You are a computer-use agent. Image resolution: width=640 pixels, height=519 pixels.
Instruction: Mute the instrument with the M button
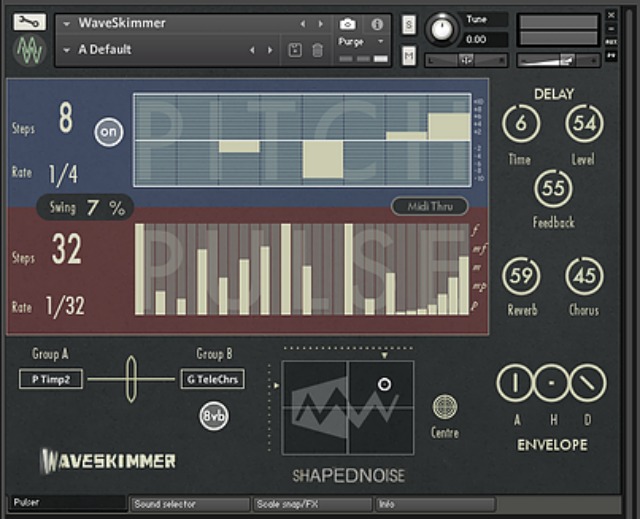[x=409, y=56]
